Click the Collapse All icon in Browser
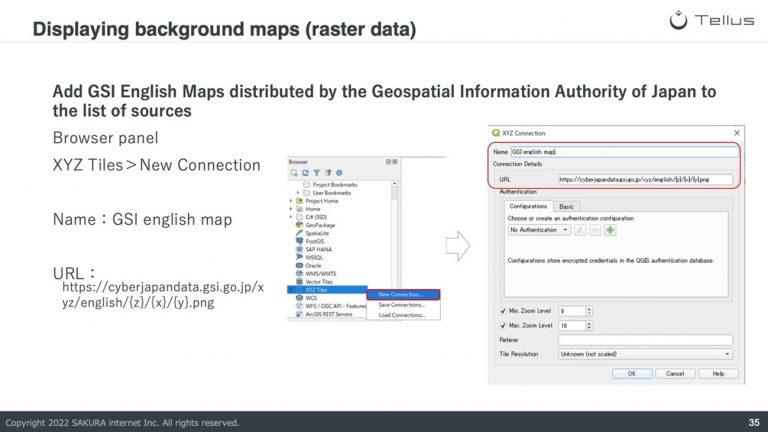768x432 pixels. pyautogui.click(x=328, y=173)
